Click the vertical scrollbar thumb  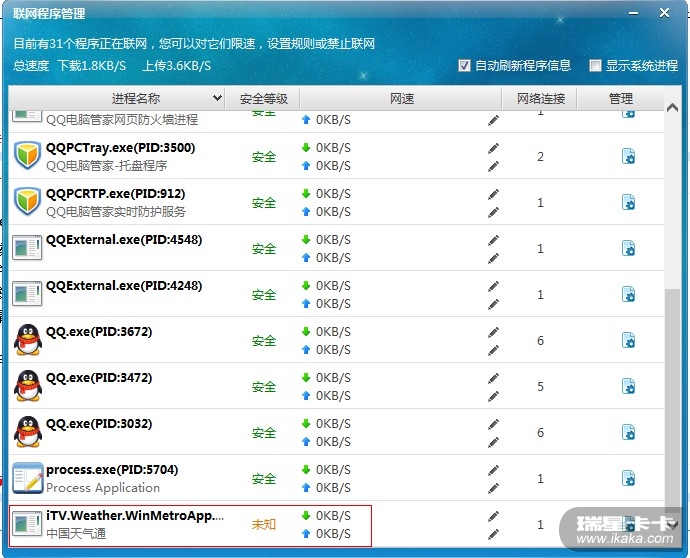[672, 400]
